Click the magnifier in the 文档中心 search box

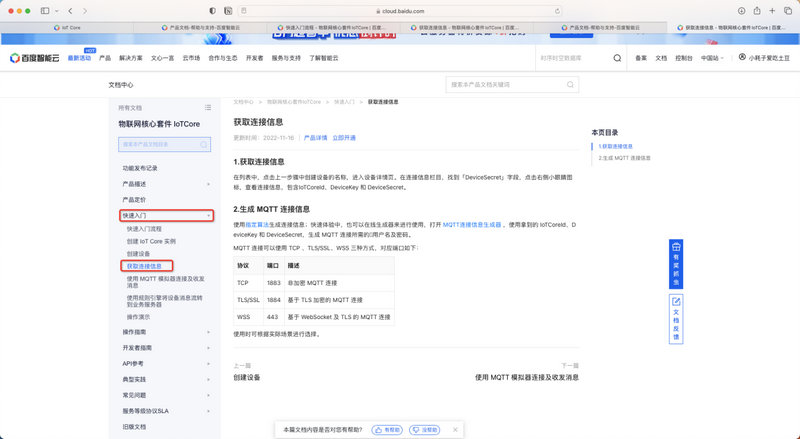click(570, 85)
